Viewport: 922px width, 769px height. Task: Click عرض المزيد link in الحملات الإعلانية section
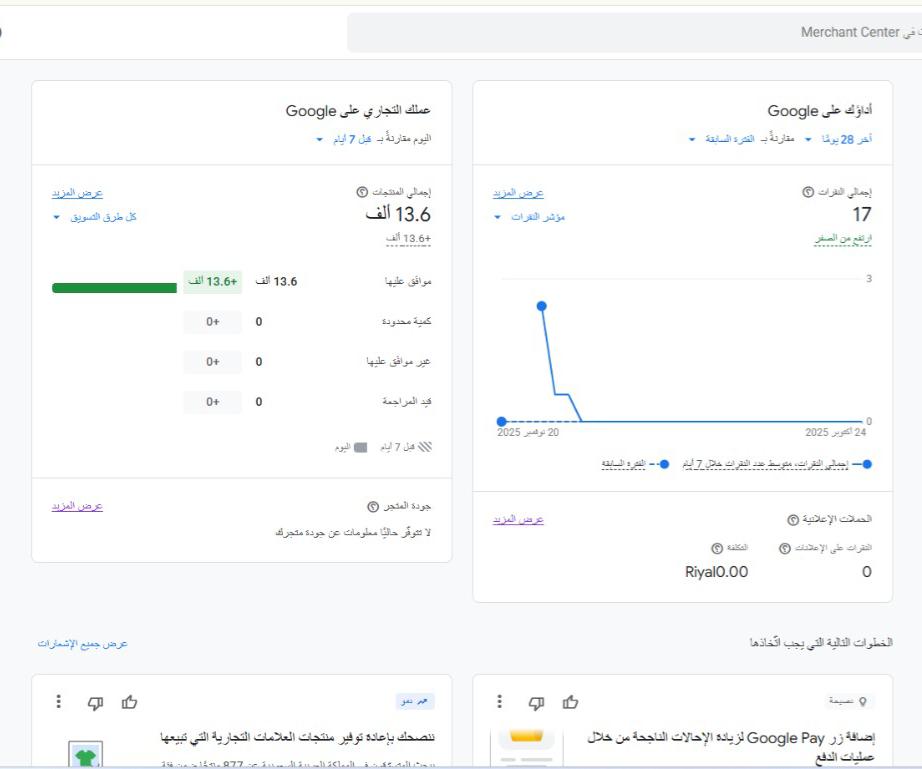point(518,520)
